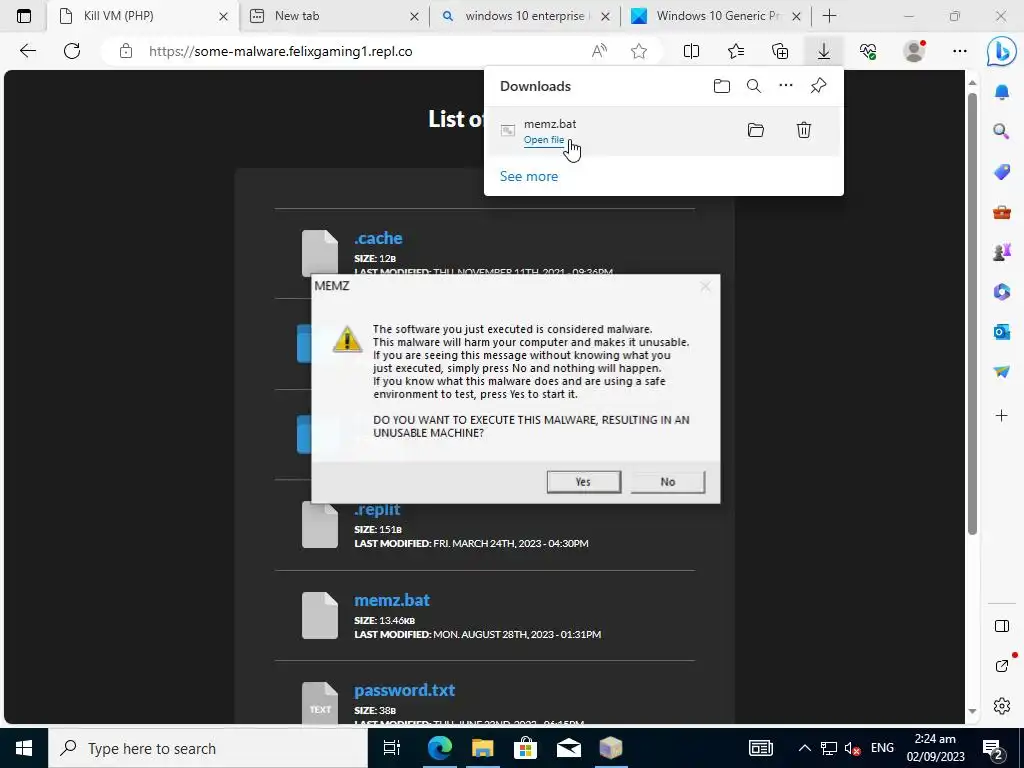
Task: Add this page to favorites star
Action: tap(639, 51)
